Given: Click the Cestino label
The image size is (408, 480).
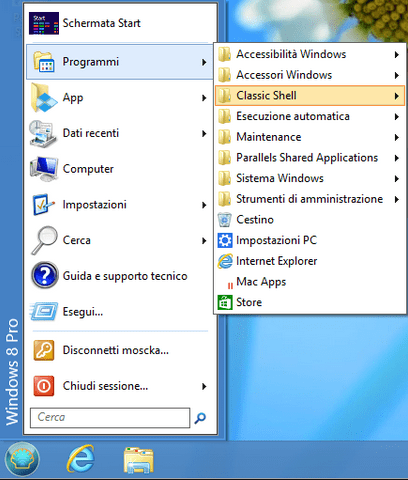Looking at the screenshot, I should pos(255,220).
